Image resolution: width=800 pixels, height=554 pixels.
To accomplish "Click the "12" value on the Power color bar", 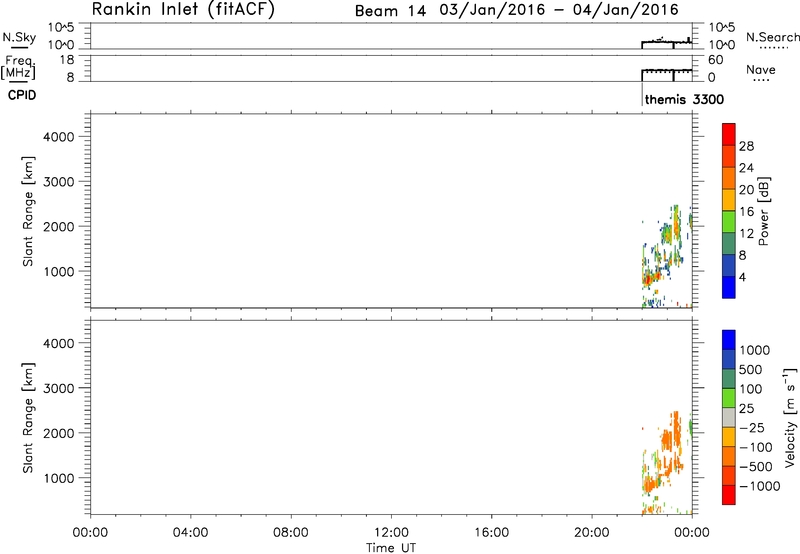I will (x=746, y=234).
